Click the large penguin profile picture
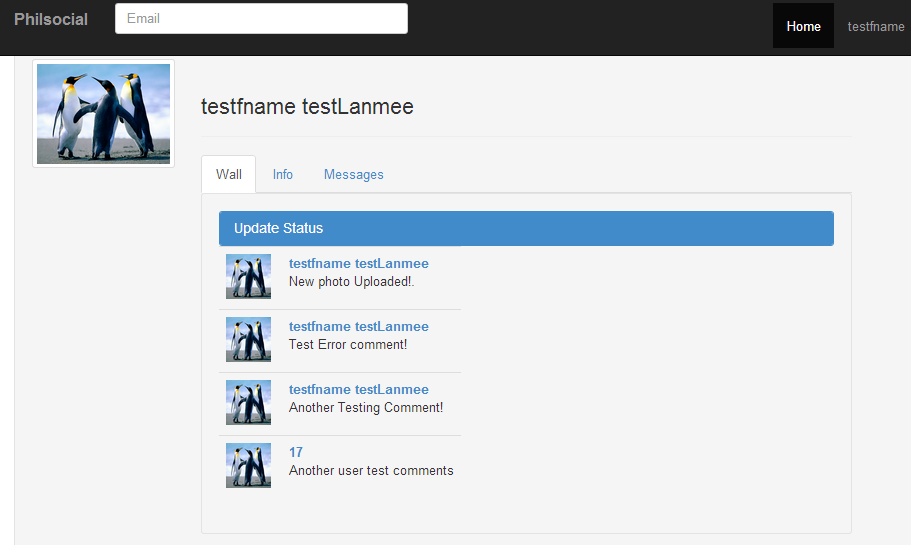911x545 pixels. point(103,114)
